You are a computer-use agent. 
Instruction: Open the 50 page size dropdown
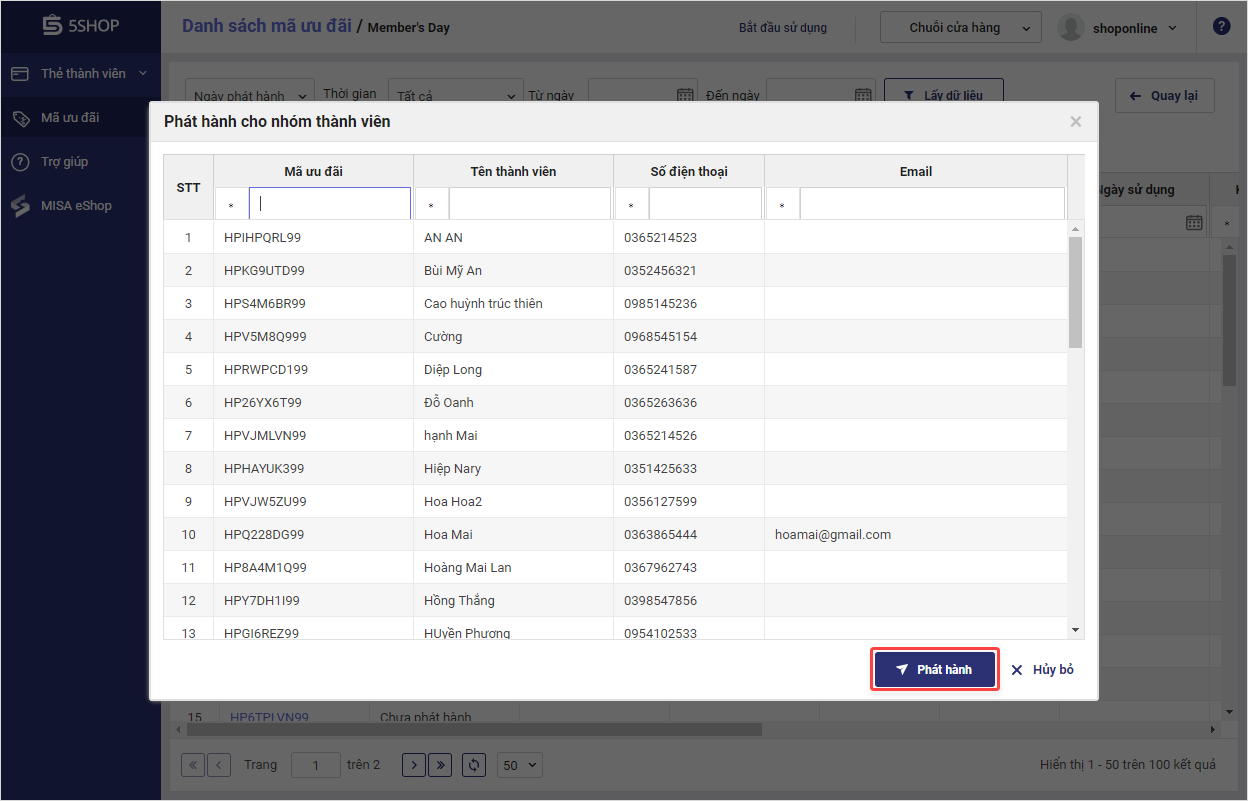tap(520, 765)
